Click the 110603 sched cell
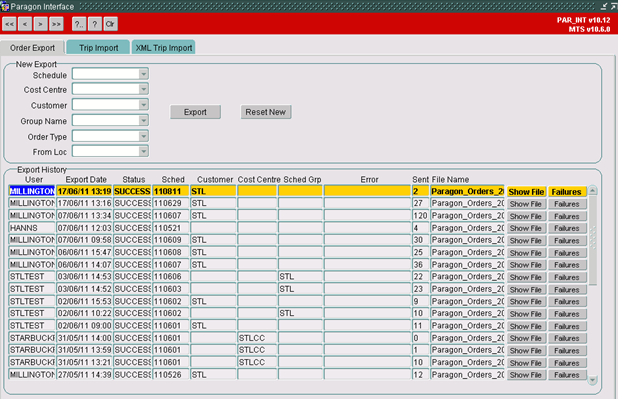Screen dimensions: 618x399 pyautogui.click(x=171, y=289)
